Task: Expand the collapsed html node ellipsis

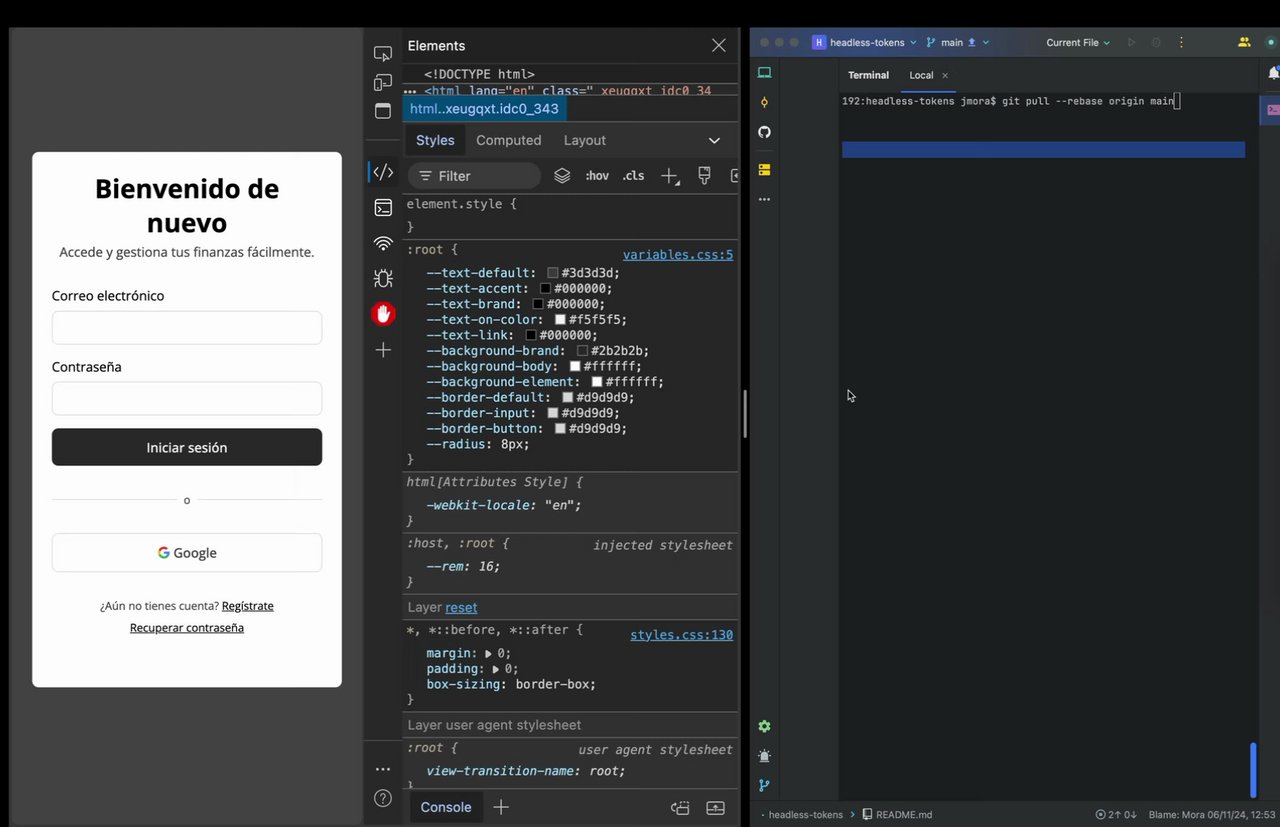Action: click(x=410, y=91)
